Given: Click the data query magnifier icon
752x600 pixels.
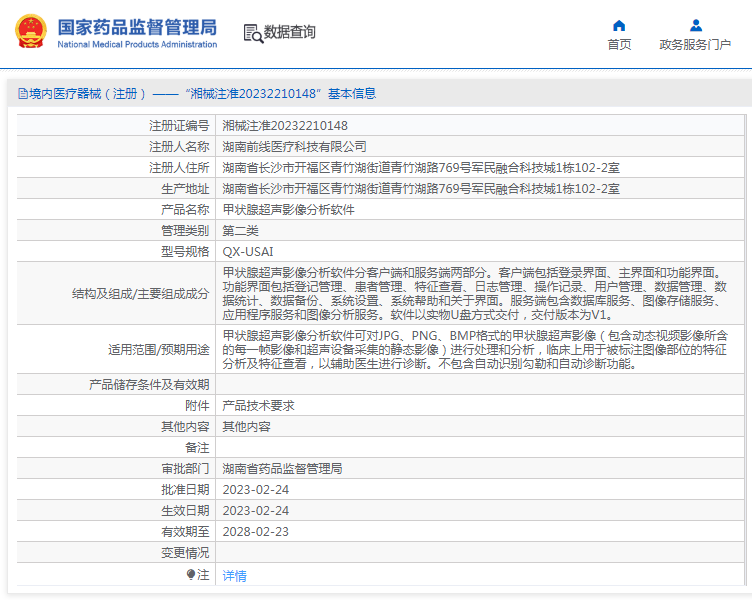Looking at the screenshot, I should click(x=253, y=33).
